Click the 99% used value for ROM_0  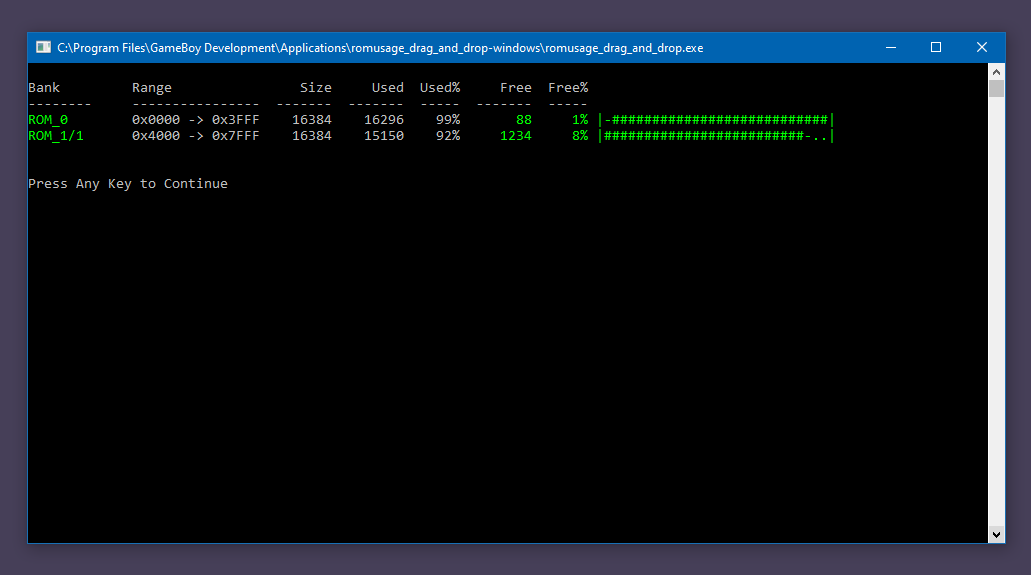(447, 120)
